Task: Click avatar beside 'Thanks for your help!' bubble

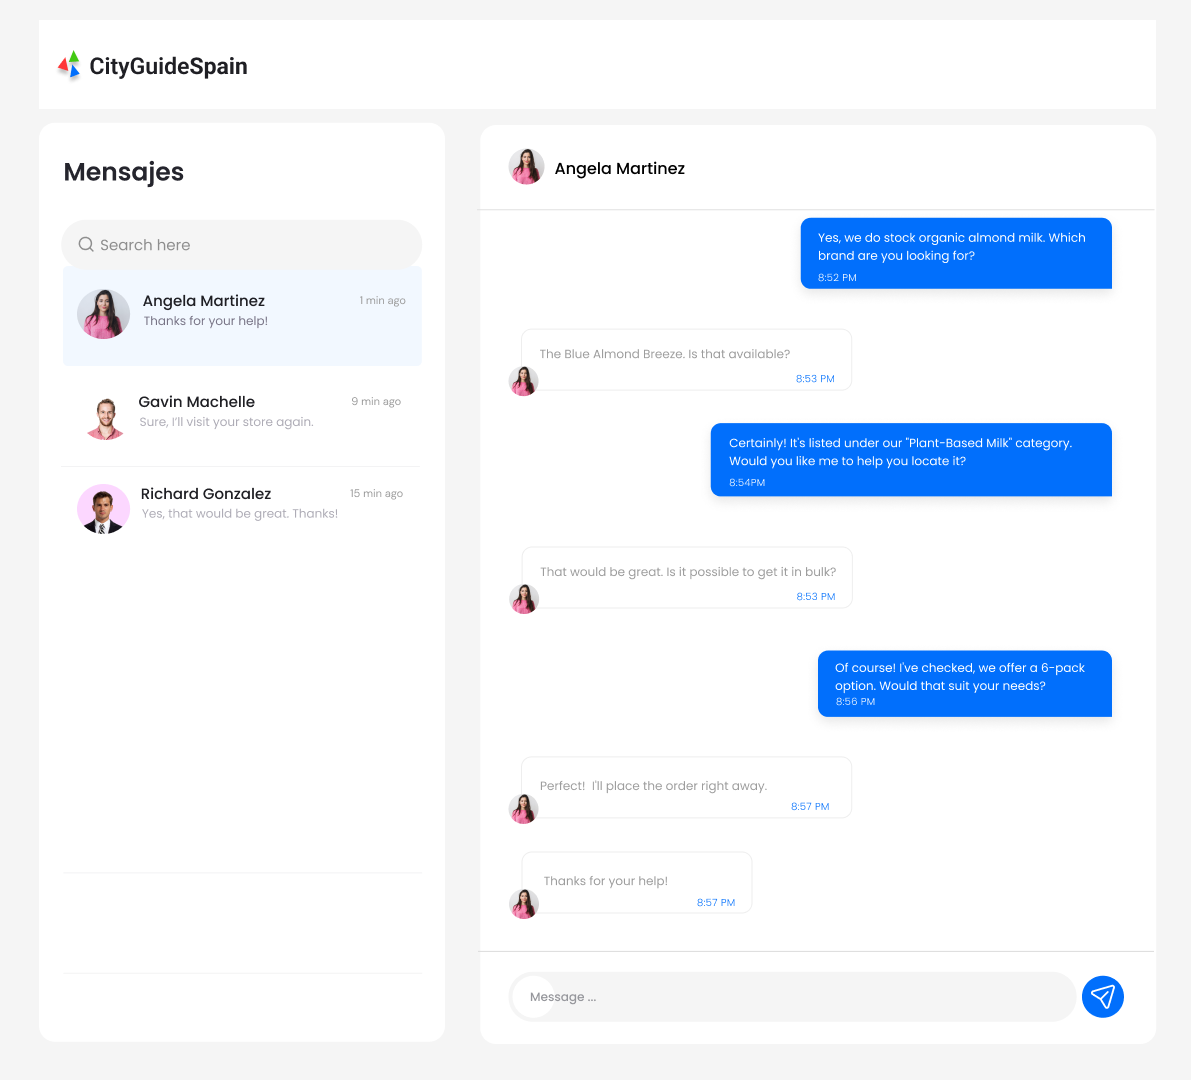Action: point(524,903)
